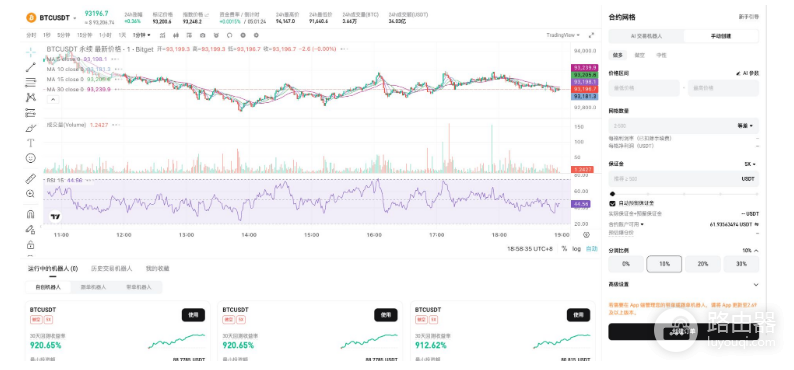Collapse the MA indicator legend
794x370 pixels.
(x=53, y=100)
